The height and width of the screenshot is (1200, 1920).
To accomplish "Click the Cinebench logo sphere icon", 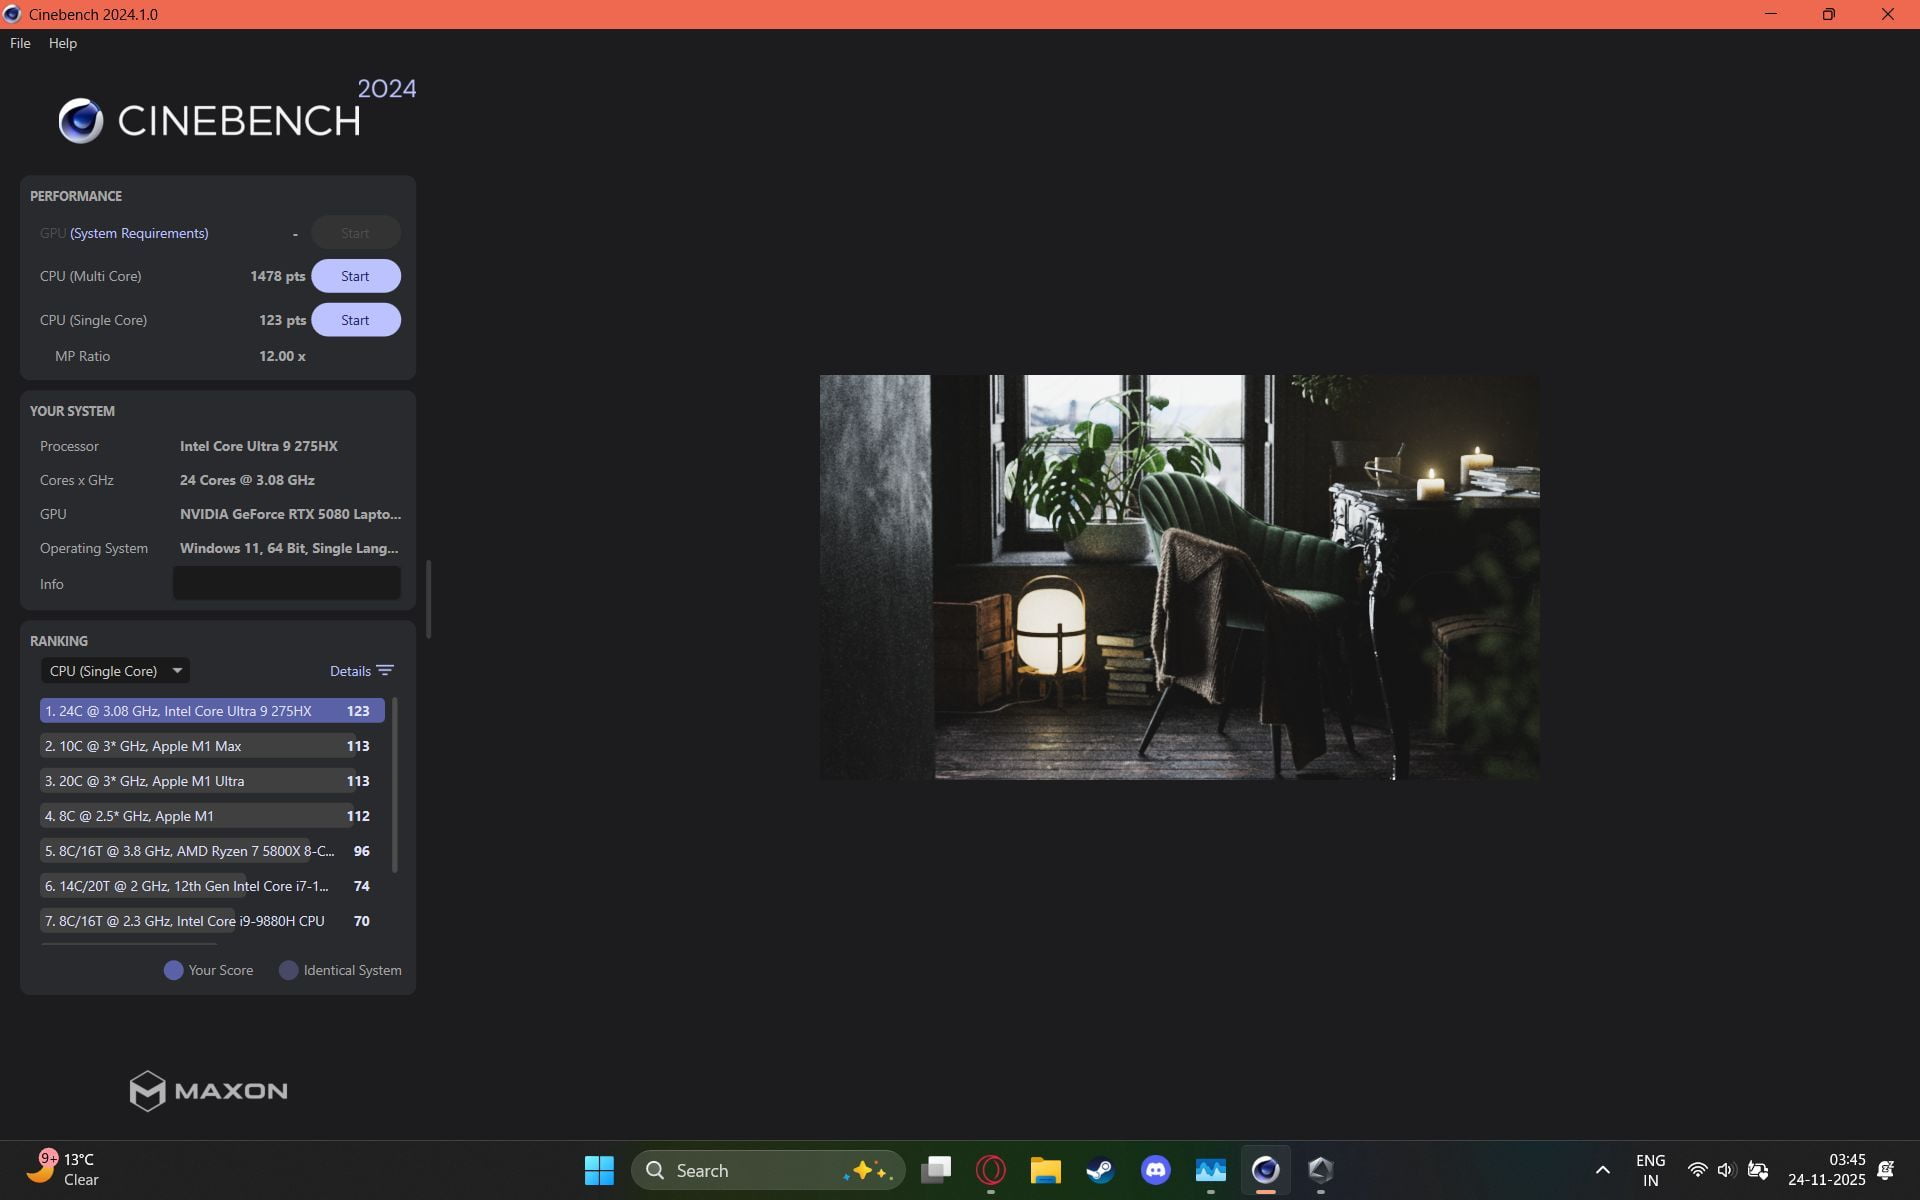I will pos(81,121).
